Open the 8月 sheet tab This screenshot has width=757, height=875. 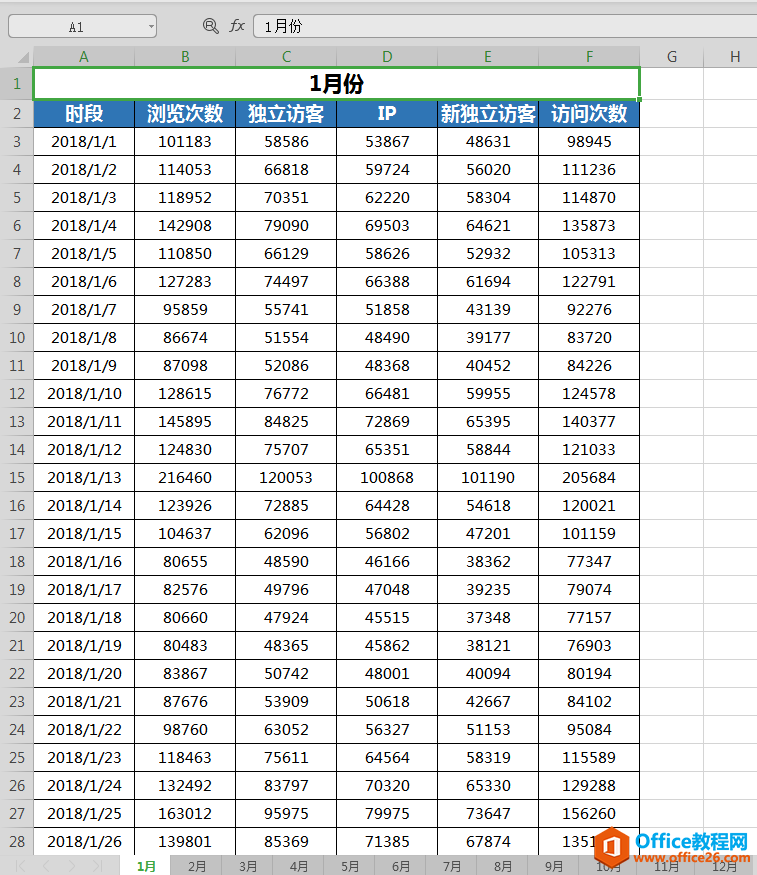(x=503, y=866)
